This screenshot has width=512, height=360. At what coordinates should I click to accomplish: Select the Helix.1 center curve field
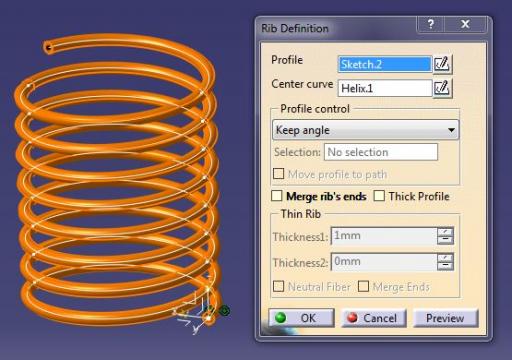[x=385, y=88]
